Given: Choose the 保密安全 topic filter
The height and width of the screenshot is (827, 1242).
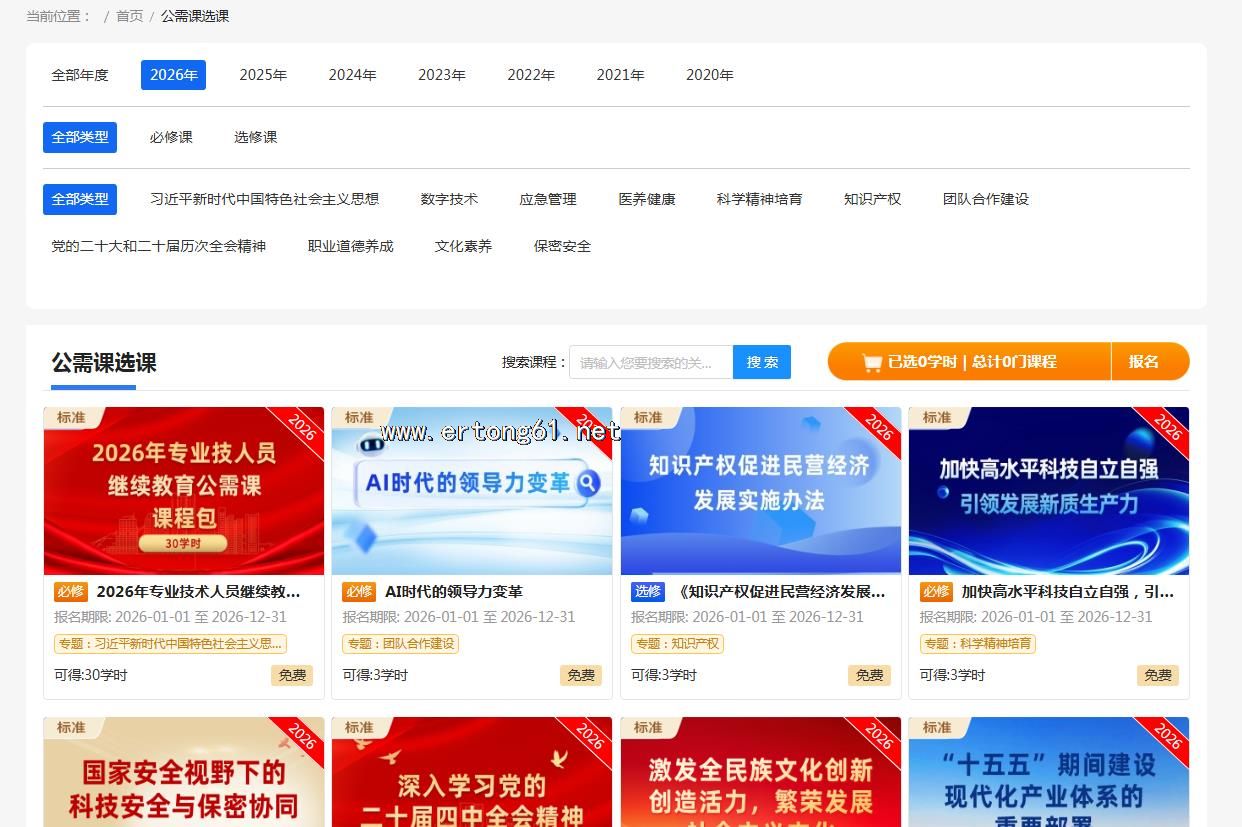Looking at the screenshot, I should click(562, 246).
